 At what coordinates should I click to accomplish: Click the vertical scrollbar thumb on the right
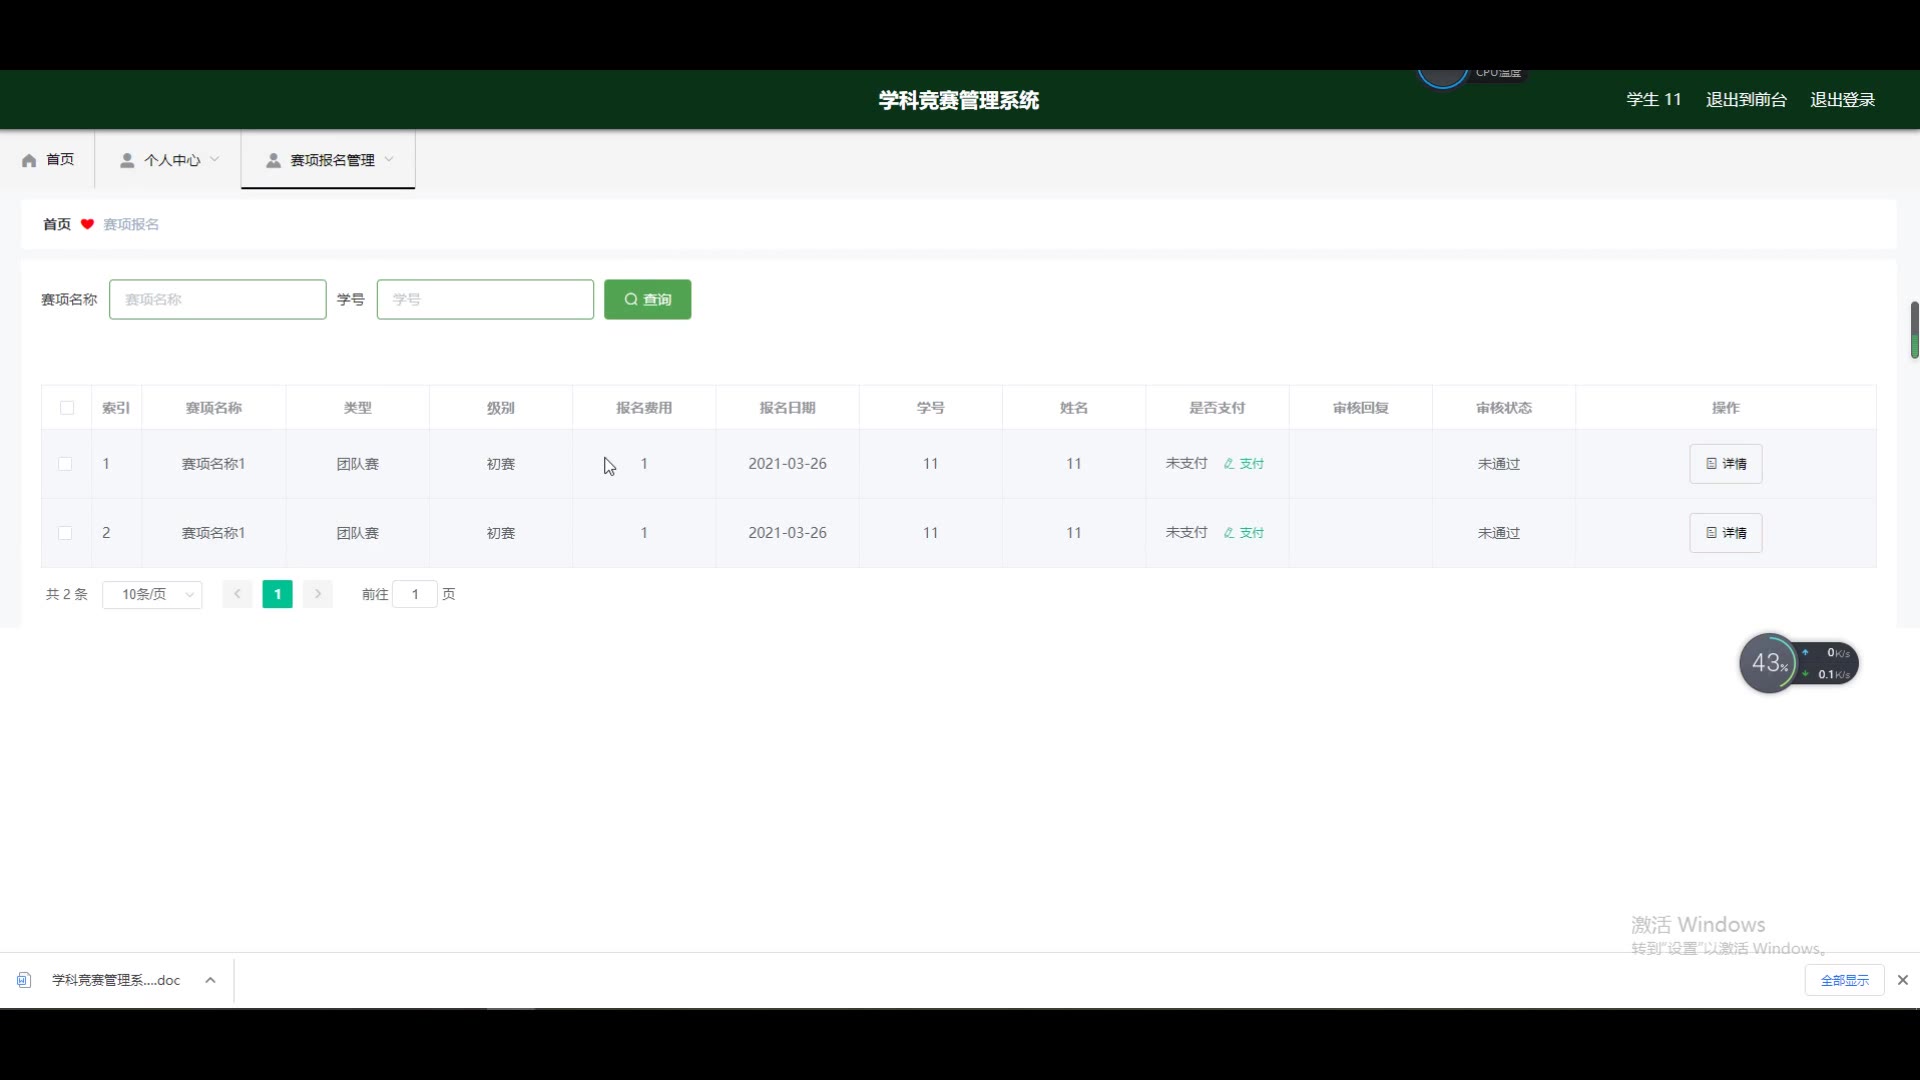point(1914,330)
